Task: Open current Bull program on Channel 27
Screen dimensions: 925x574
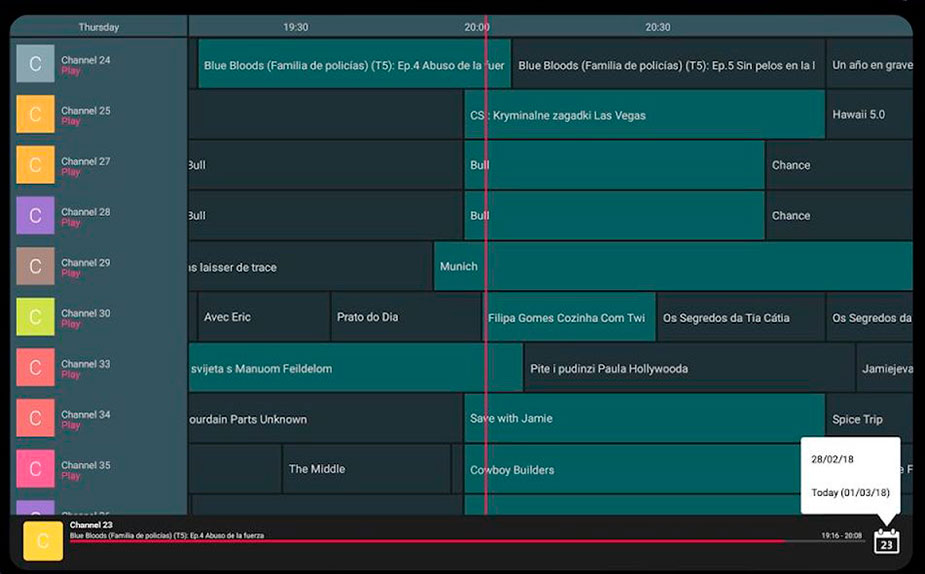Action: tap(614, 165)
